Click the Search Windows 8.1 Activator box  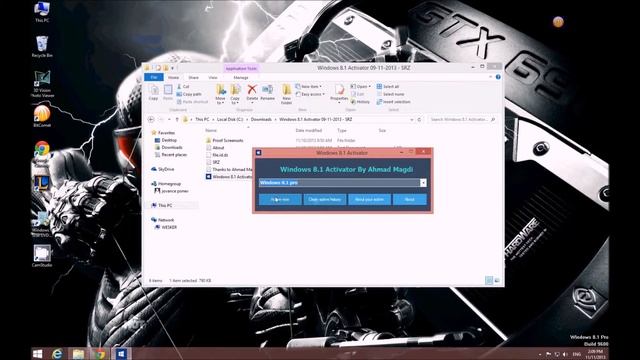click(x=462, y=120)
